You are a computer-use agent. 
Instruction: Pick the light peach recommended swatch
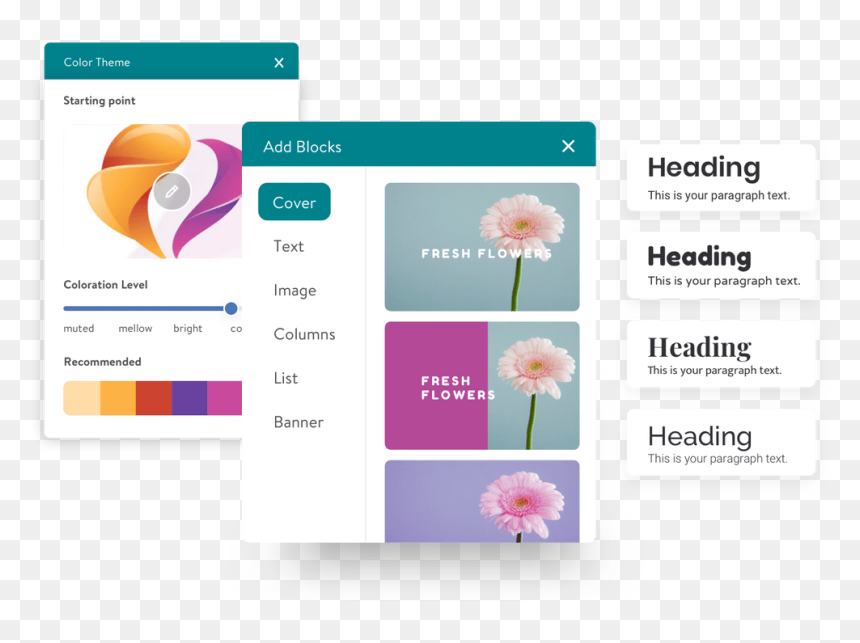82,398
